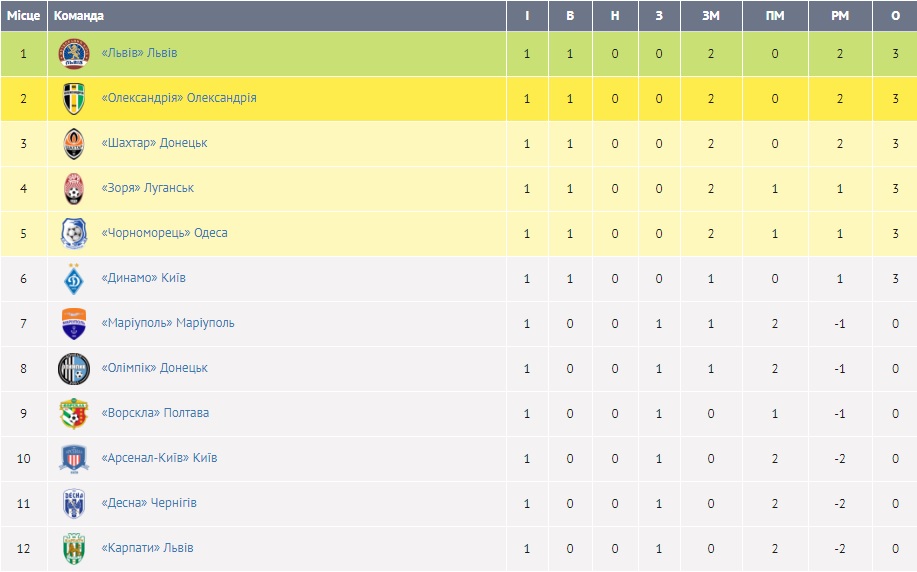
Task: Click the «Шахтар» Донецьк club logo
Action: [x=74, y=143]
